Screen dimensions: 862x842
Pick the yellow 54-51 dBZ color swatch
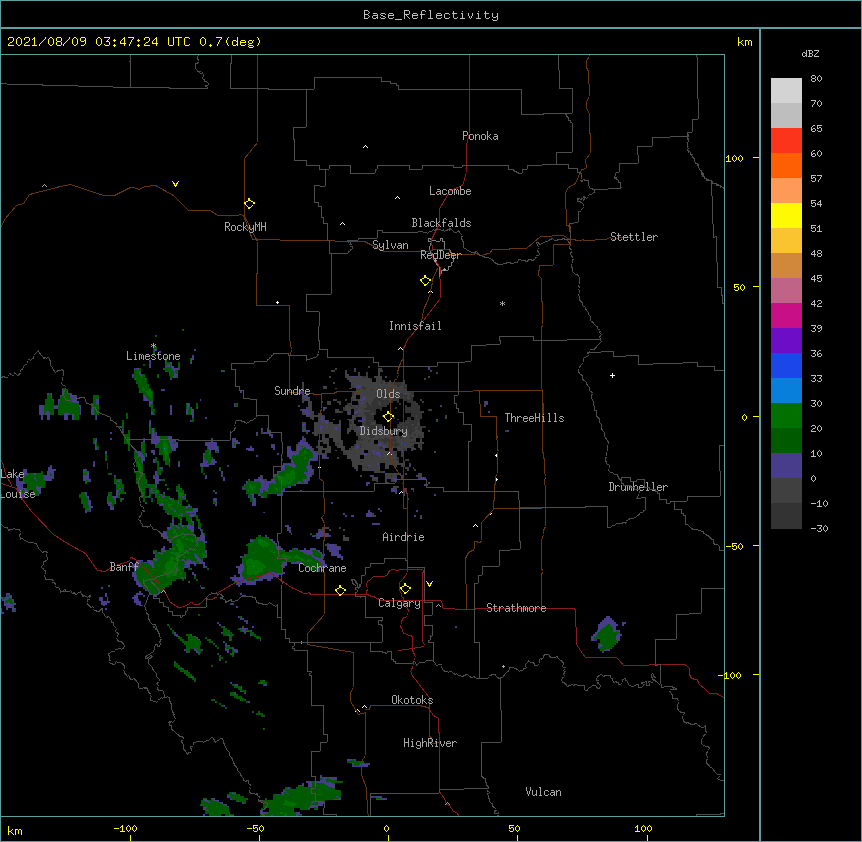pos(786,215)
